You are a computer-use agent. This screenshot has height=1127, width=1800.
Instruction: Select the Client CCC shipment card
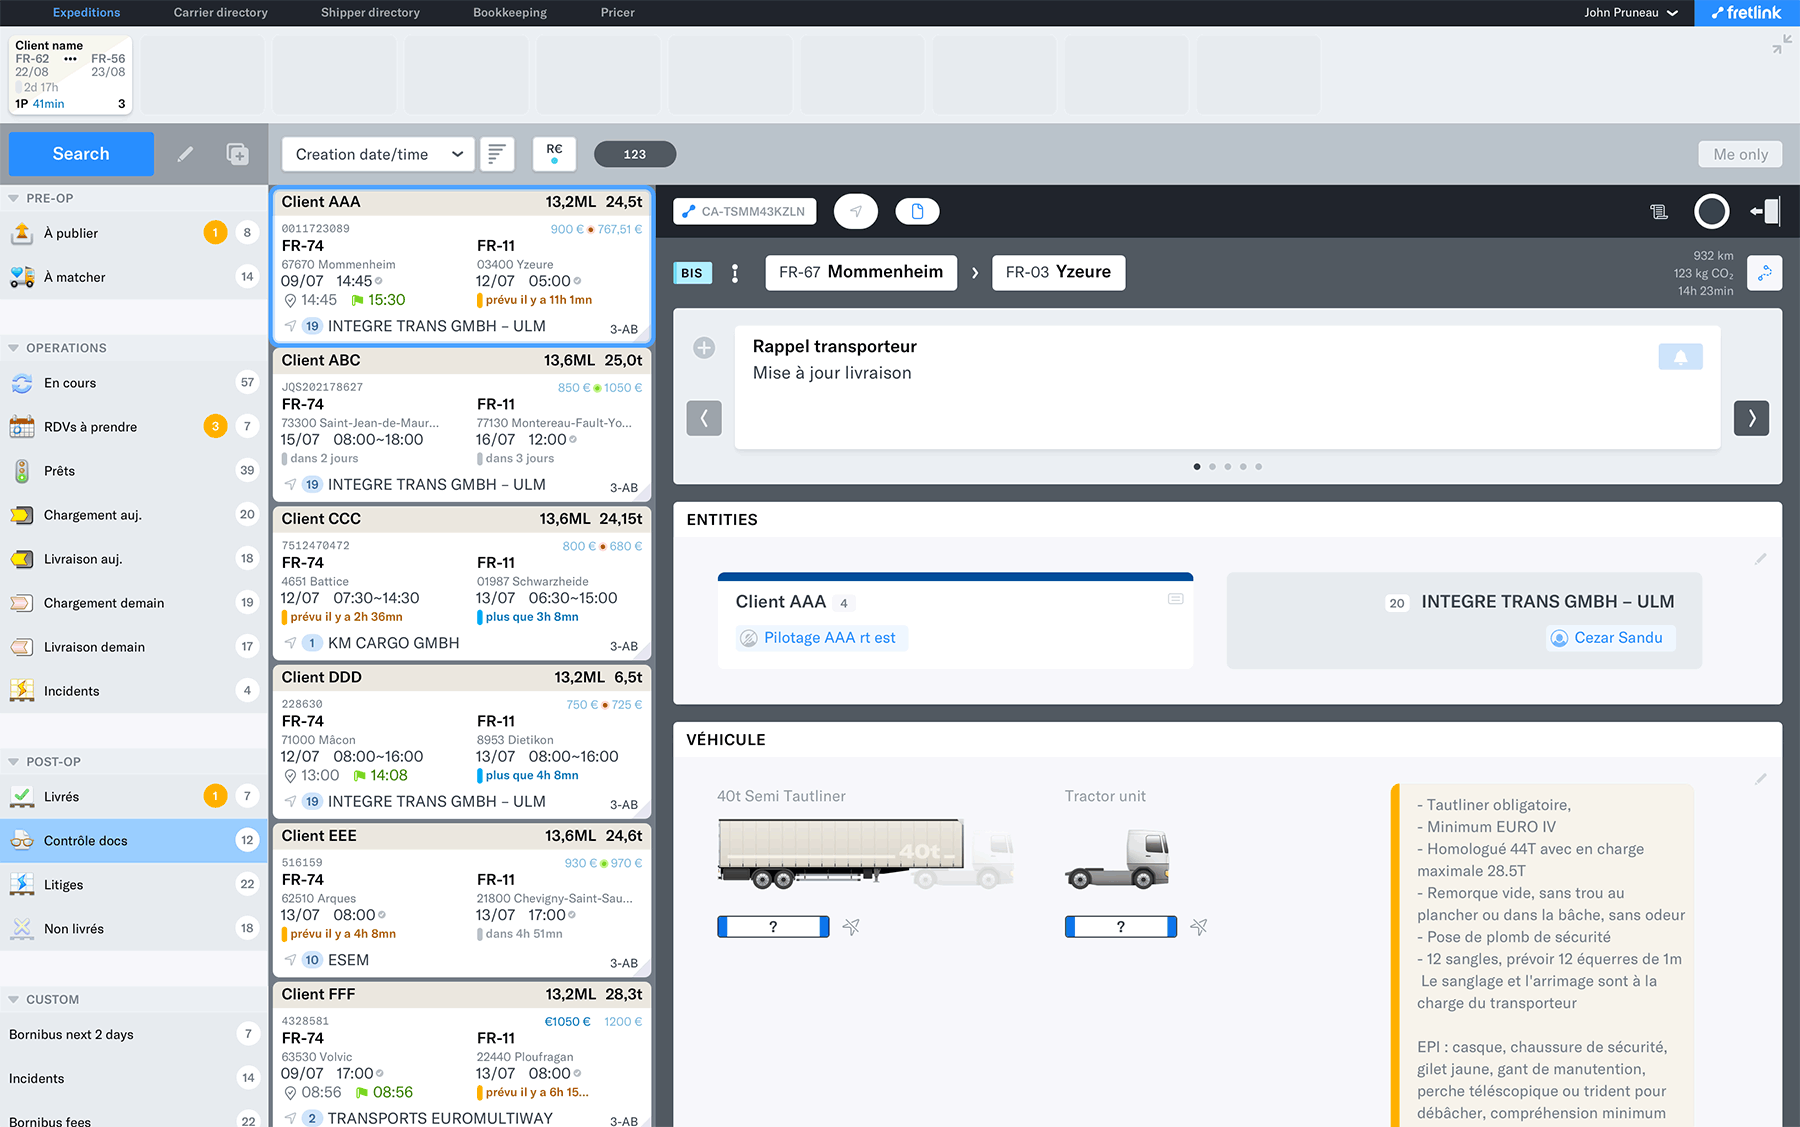click(461, 582)
